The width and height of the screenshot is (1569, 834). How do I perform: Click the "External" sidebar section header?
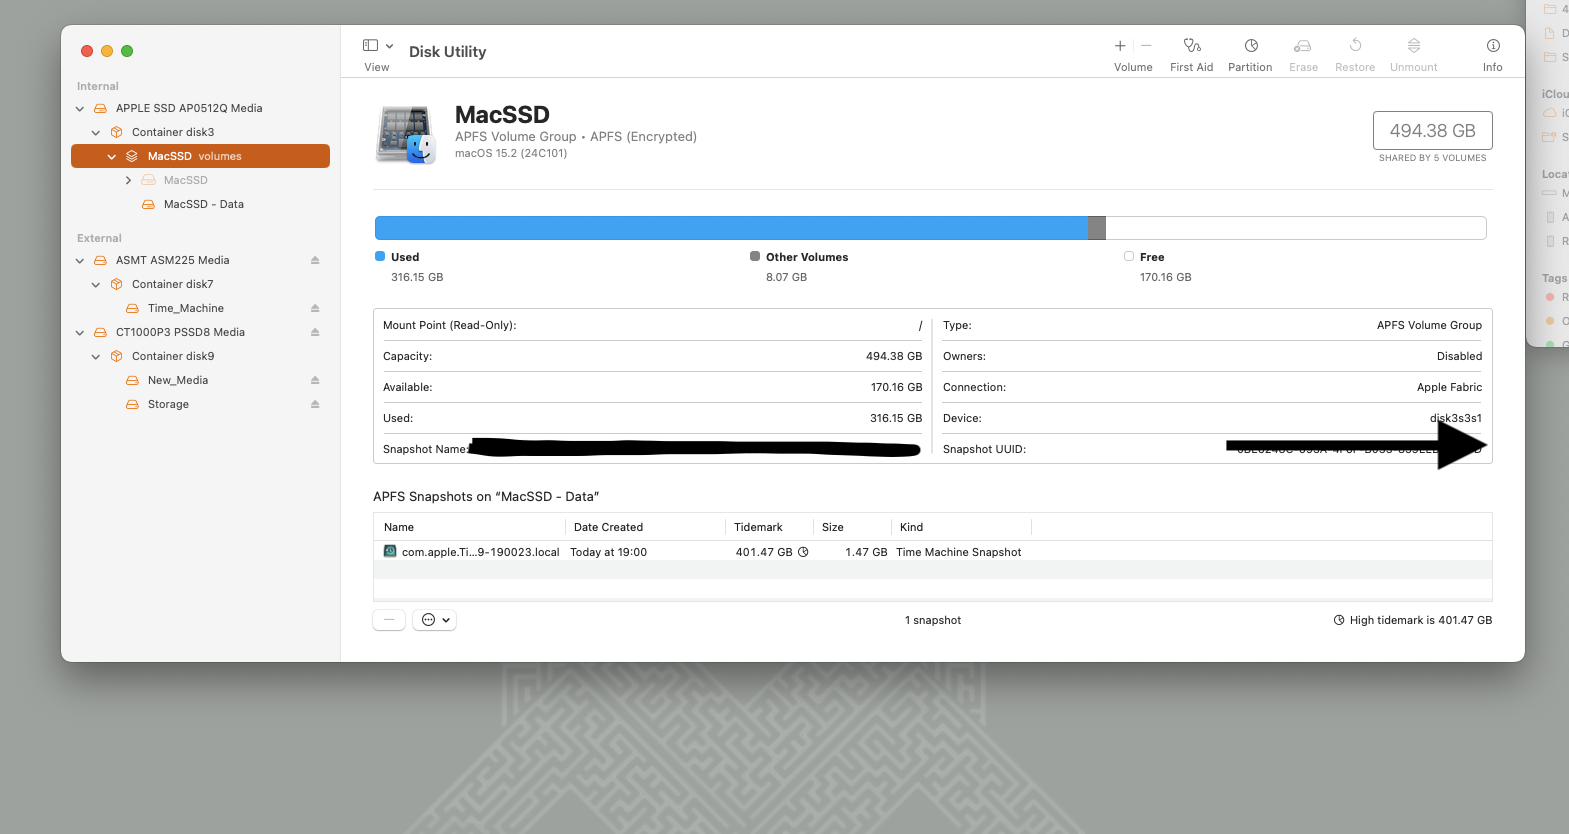pyautogui.click(x=99, y=238)
